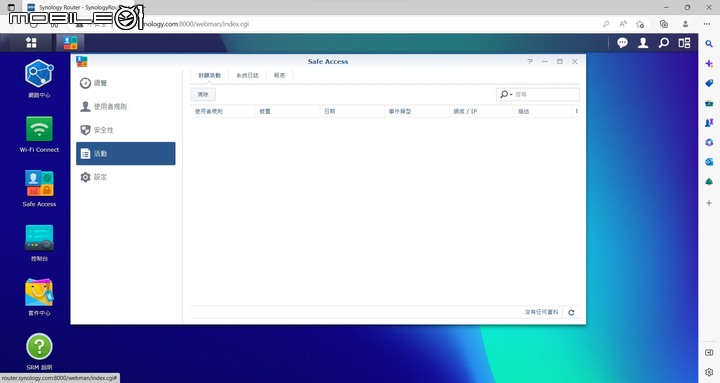This screenshot has height=383, width=720.
Task: Sort by the 描述 column header
Action: (543, 111)
